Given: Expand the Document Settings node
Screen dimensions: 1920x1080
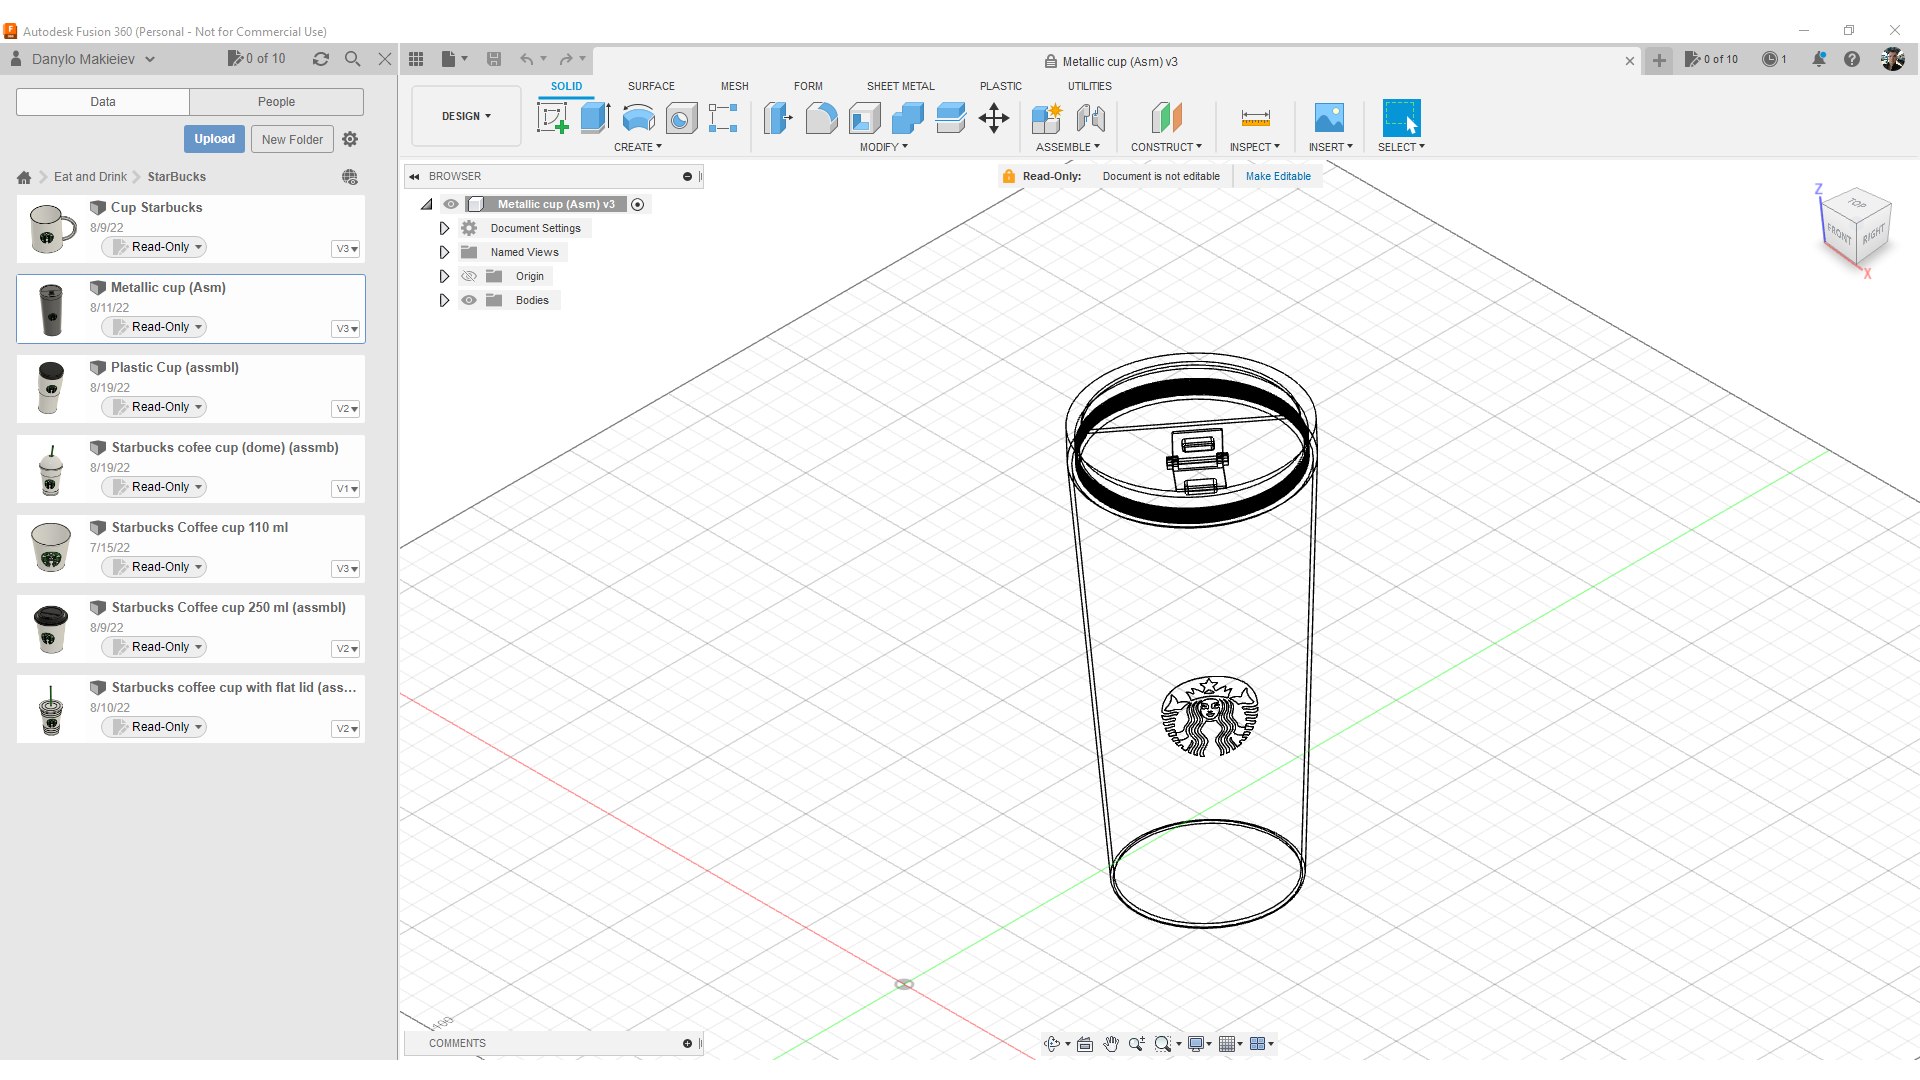Looking at the screenshot, I should (444, 228).
